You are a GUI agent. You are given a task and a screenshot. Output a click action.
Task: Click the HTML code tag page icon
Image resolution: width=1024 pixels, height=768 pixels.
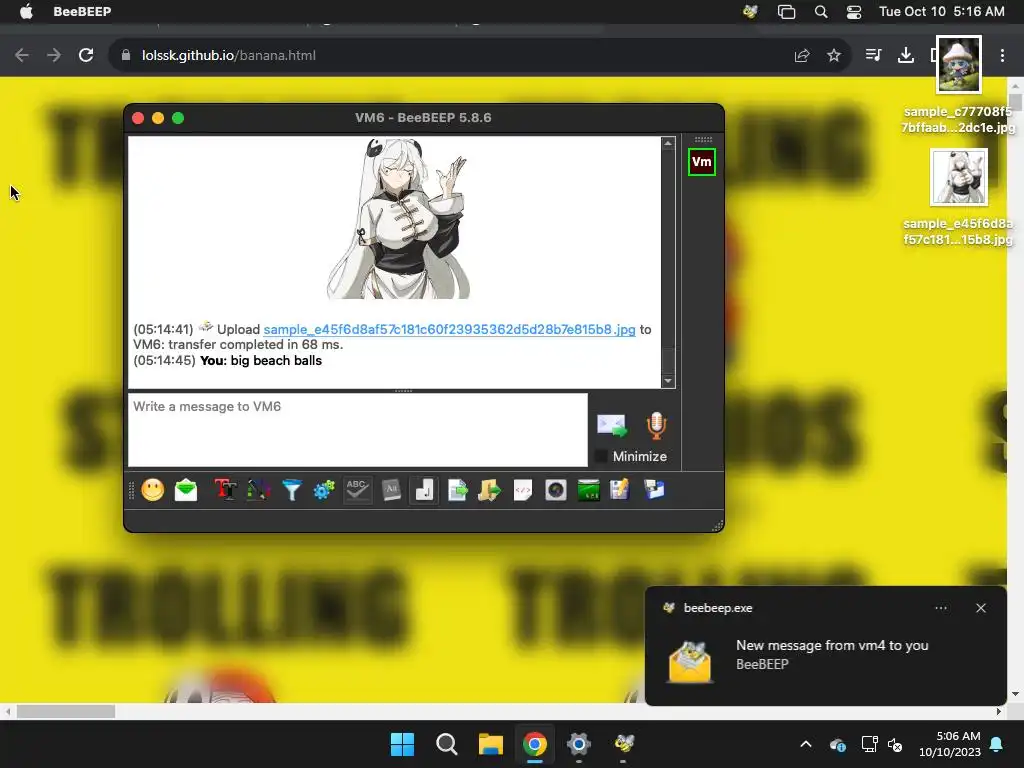(x=522, y=490)
